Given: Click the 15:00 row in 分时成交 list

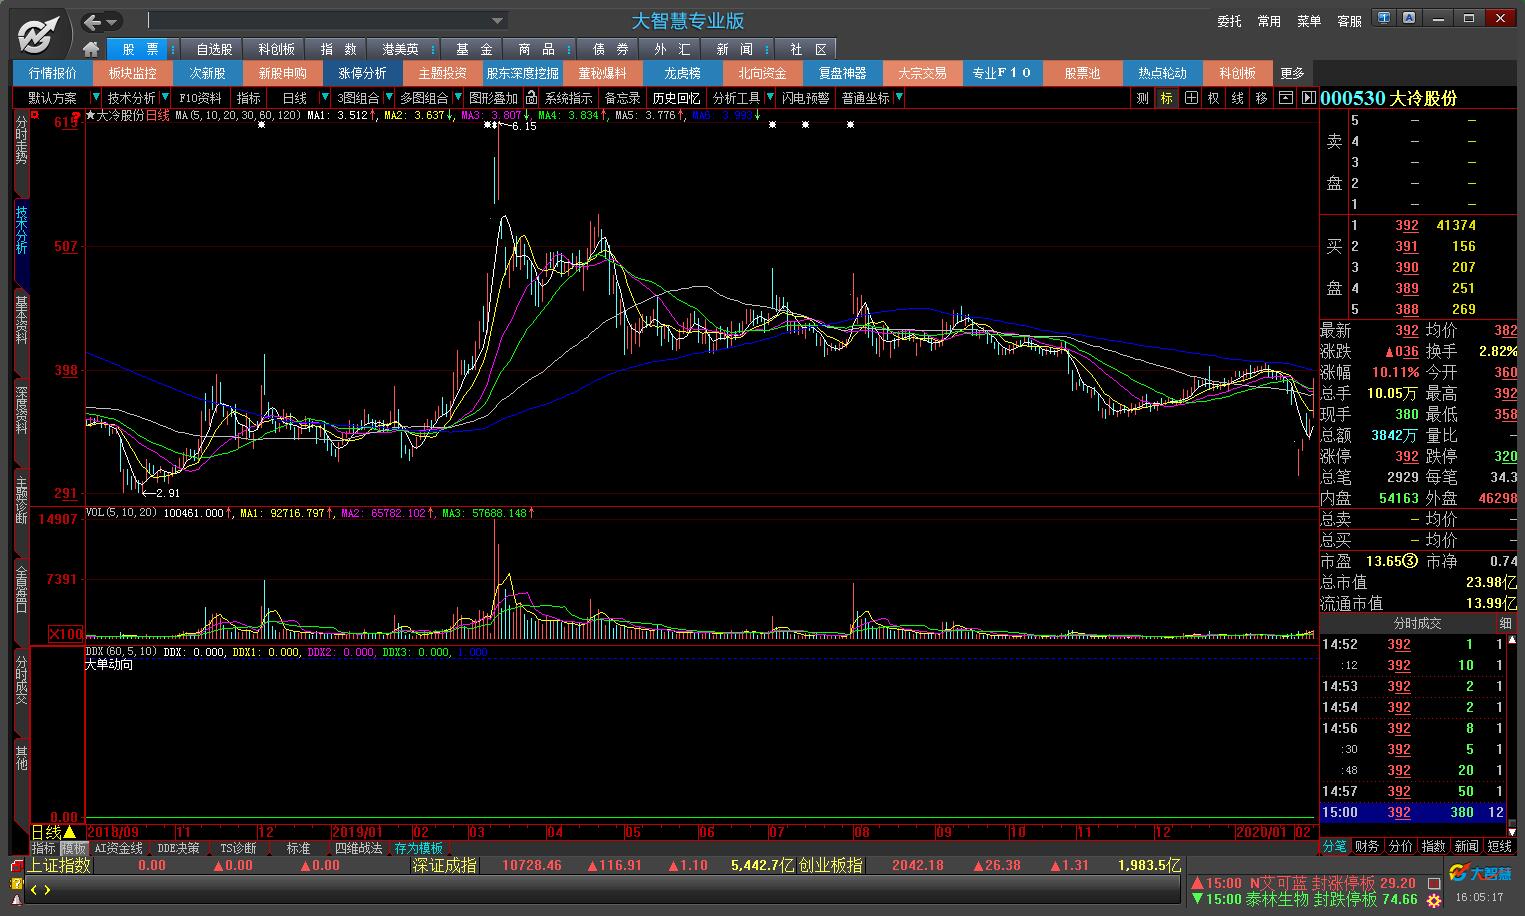Looking at the screenshot, I should [x=1413, y=813].
